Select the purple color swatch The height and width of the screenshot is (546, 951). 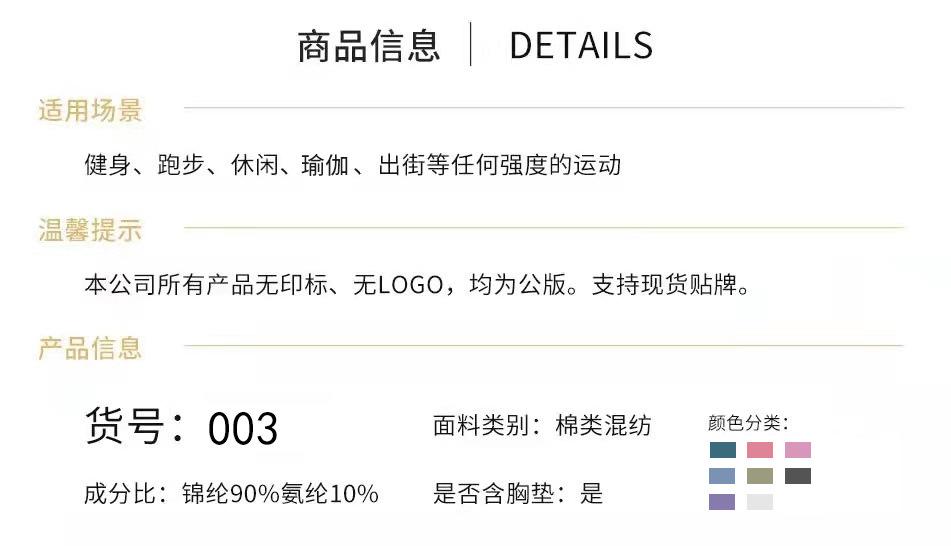tap(722, 502)
